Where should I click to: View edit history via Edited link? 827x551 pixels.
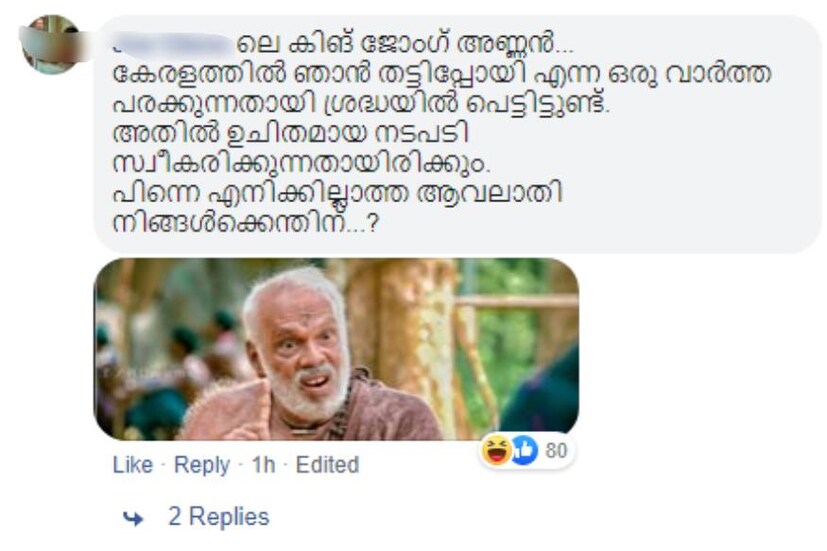click(327, 465)
